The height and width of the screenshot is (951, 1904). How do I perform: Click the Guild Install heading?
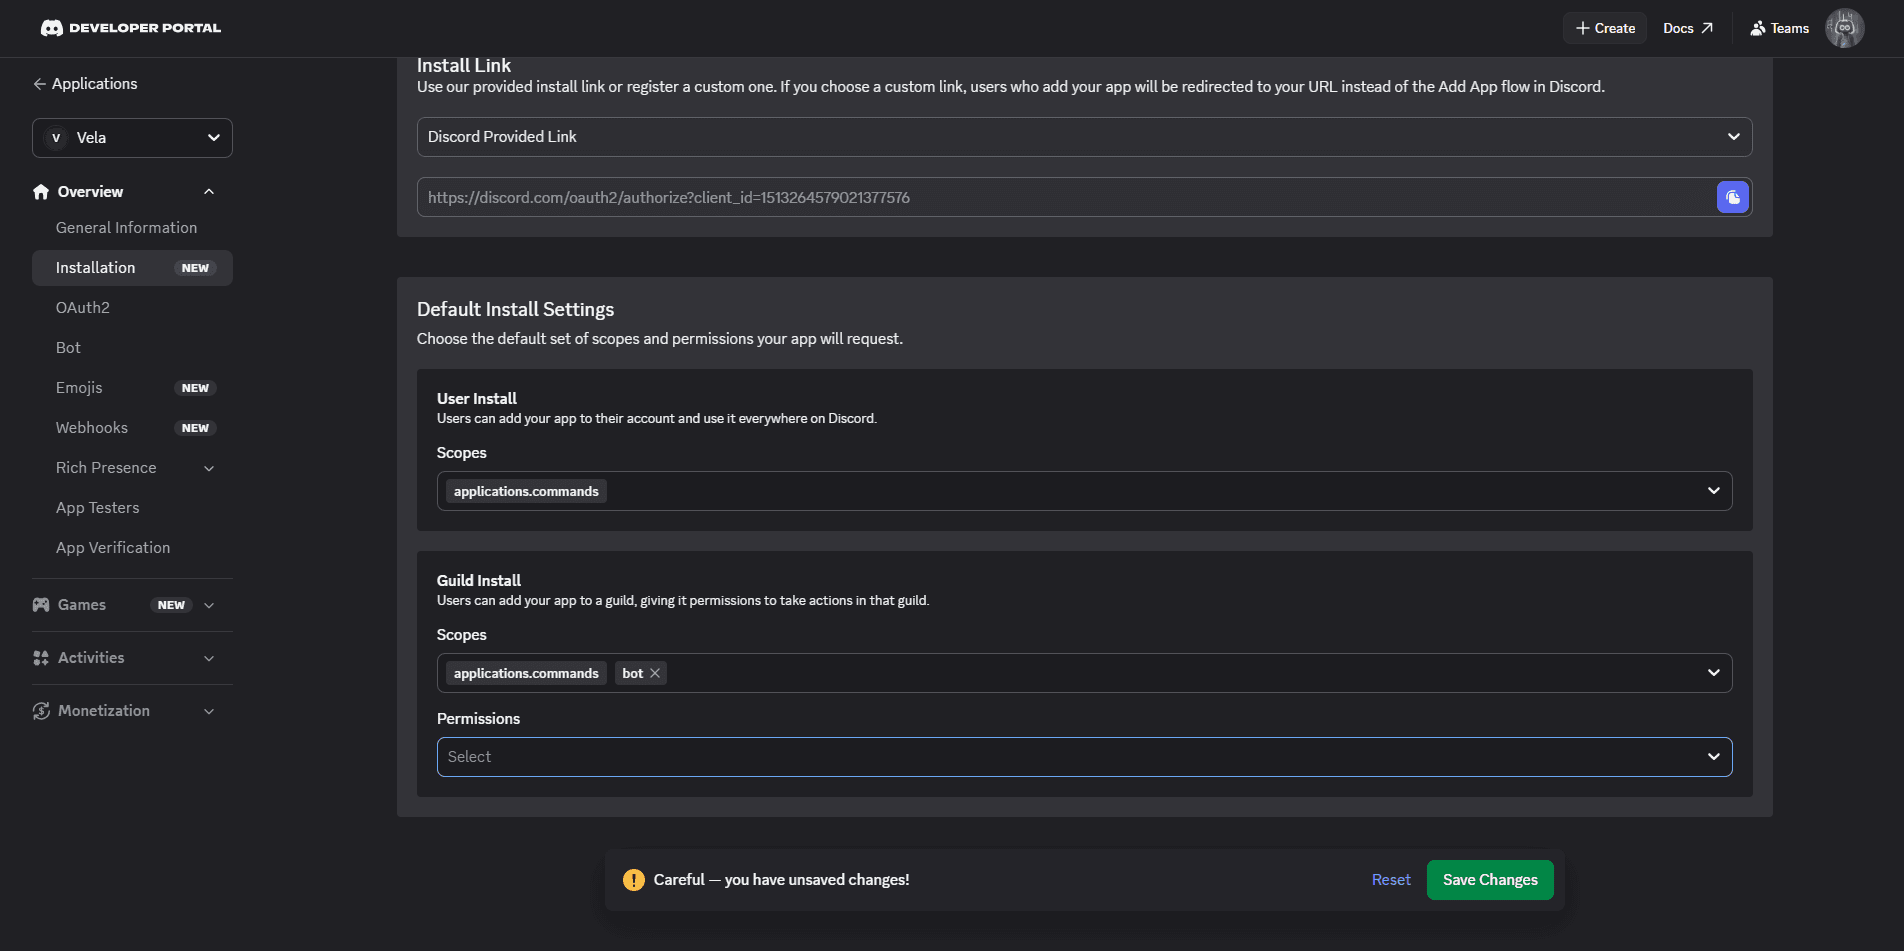[x=479, y=580]
